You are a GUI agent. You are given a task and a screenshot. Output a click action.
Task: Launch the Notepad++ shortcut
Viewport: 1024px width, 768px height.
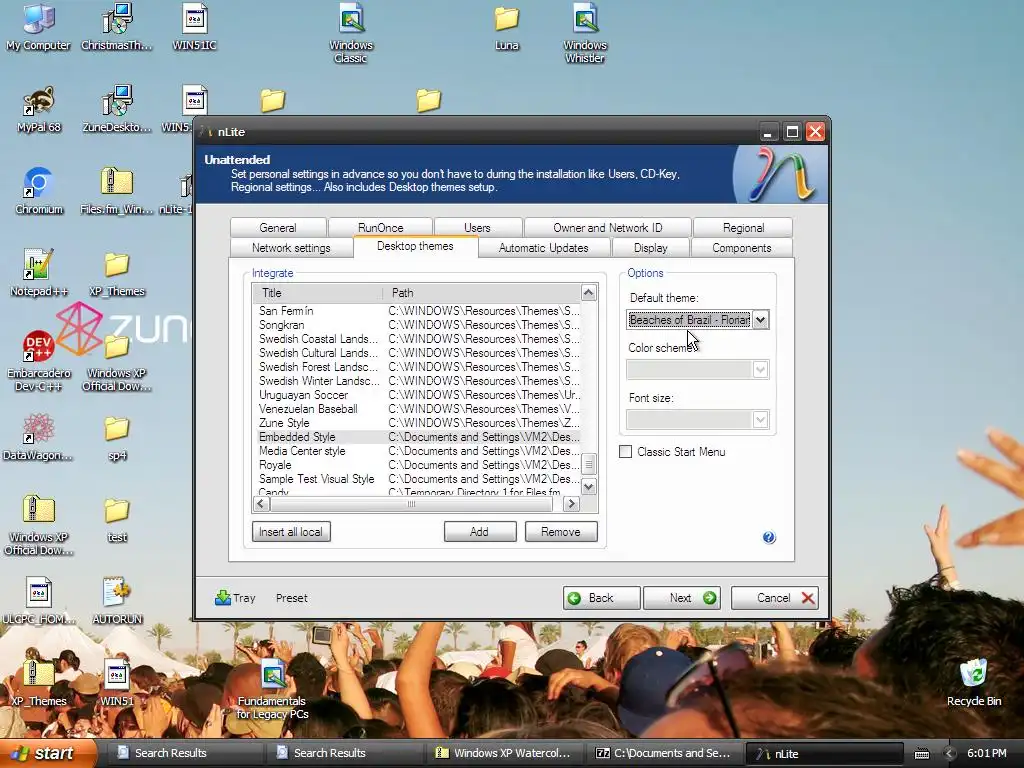[39, 273]
